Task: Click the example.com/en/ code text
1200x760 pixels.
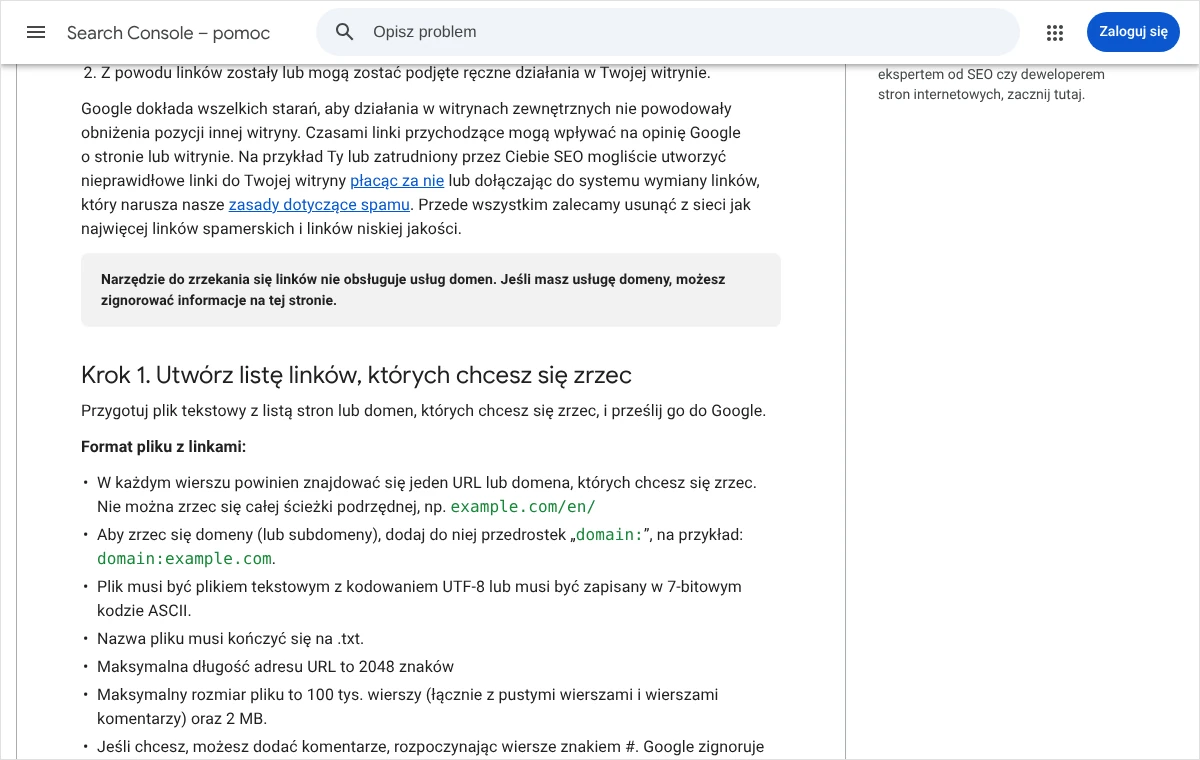Action: [x=523, y=507]
